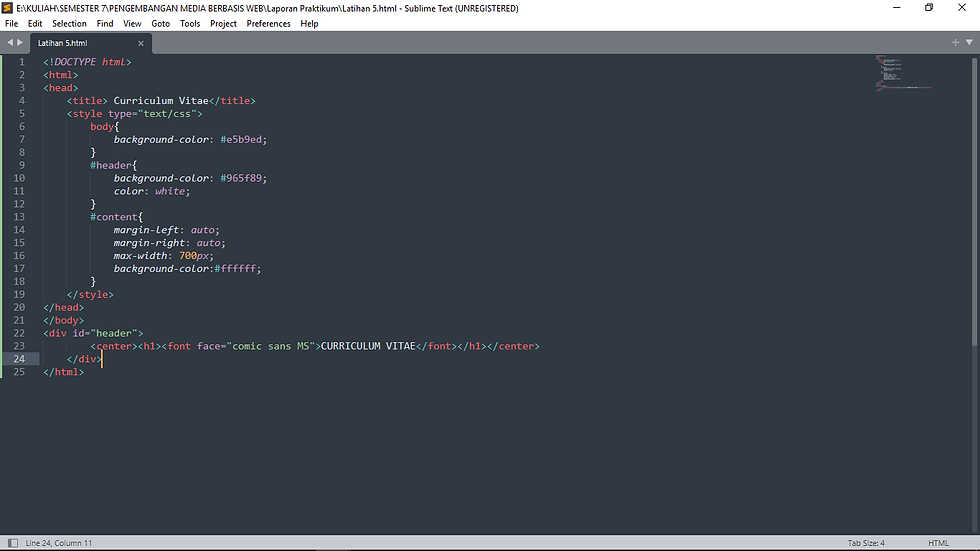Viewport: 980px width, 551px height.
Task: Open the File menu
Action: click(11, 24)
